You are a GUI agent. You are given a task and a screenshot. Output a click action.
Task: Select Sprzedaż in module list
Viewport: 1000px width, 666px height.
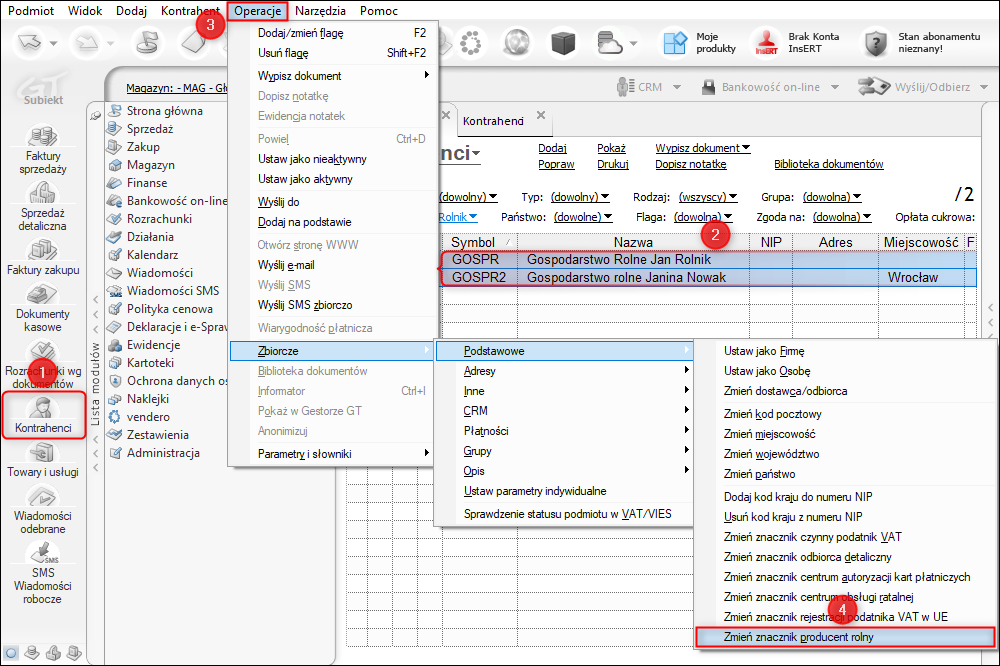pyautogui.click(x=150, y=129)
